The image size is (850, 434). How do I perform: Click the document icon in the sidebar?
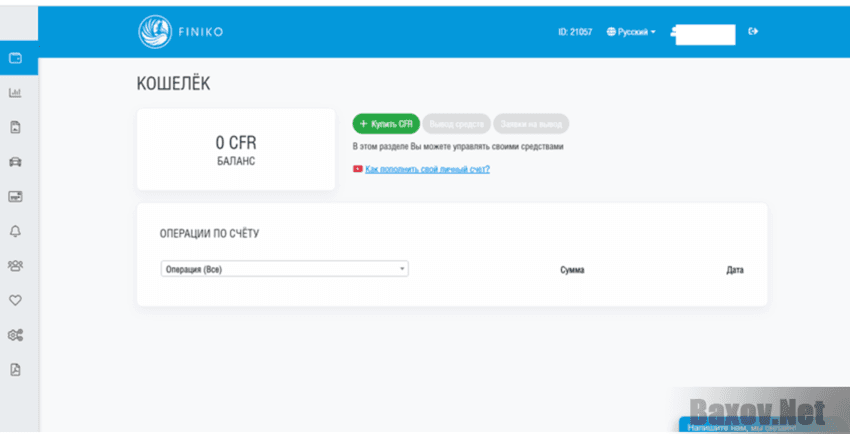(x=15, y=127)
